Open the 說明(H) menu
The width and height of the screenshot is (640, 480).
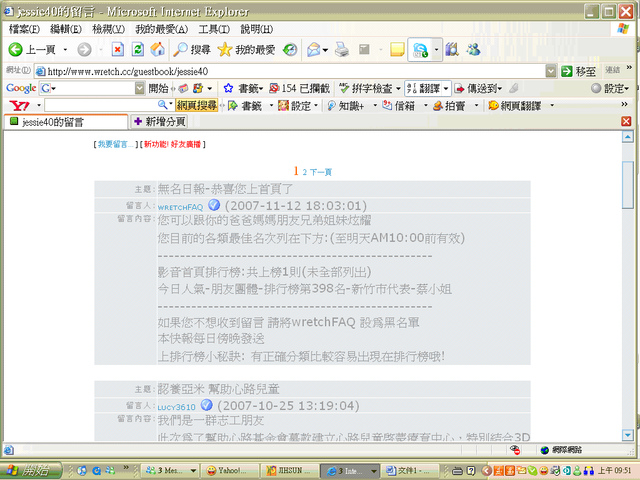click(x=257, y=29)
